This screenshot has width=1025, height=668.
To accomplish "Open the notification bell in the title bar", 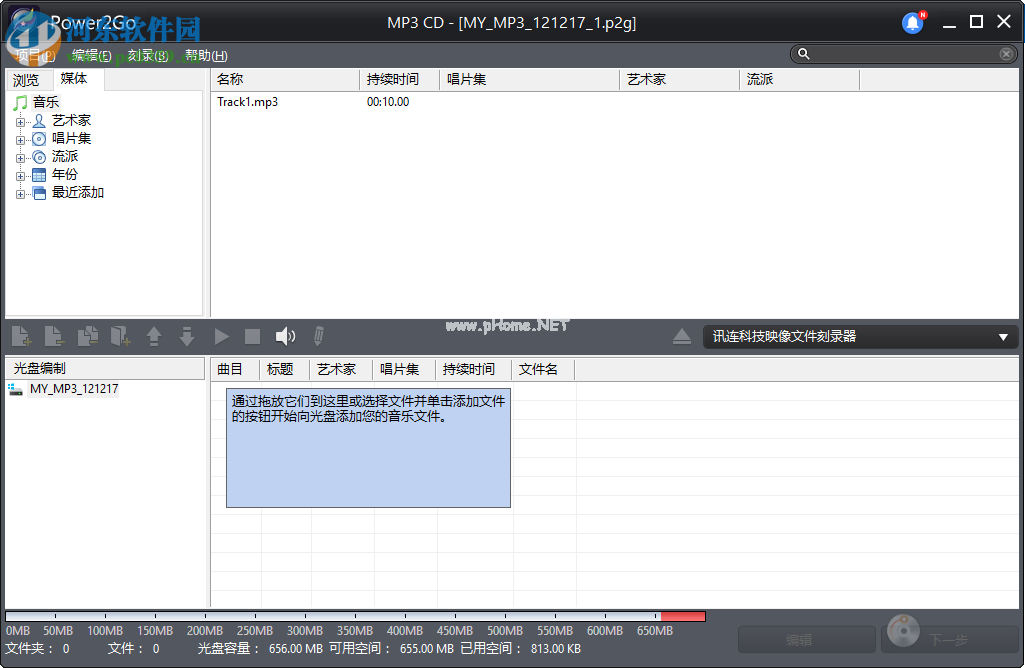I will 911,22.
